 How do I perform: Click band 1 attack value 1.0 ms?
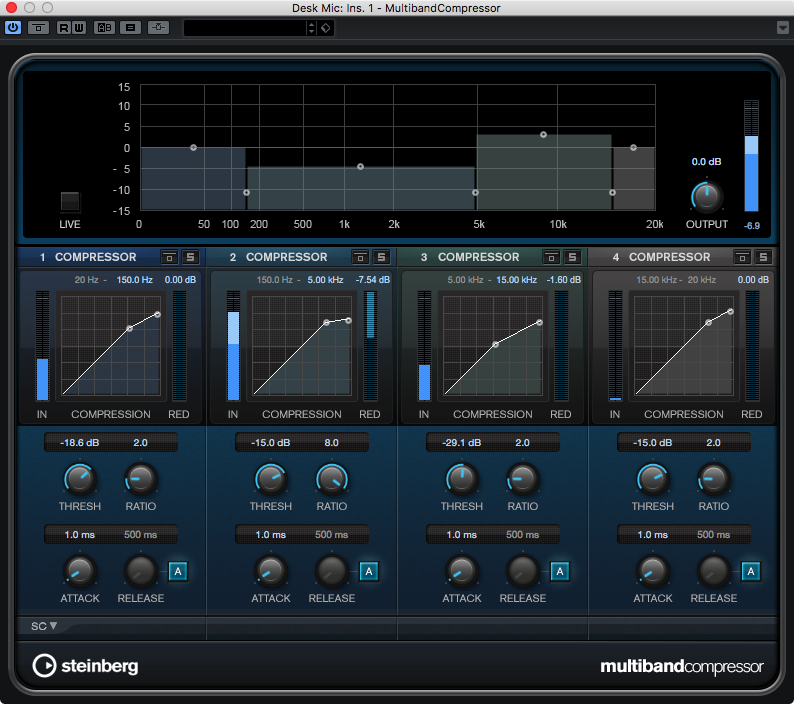click(x=80, y=535)
